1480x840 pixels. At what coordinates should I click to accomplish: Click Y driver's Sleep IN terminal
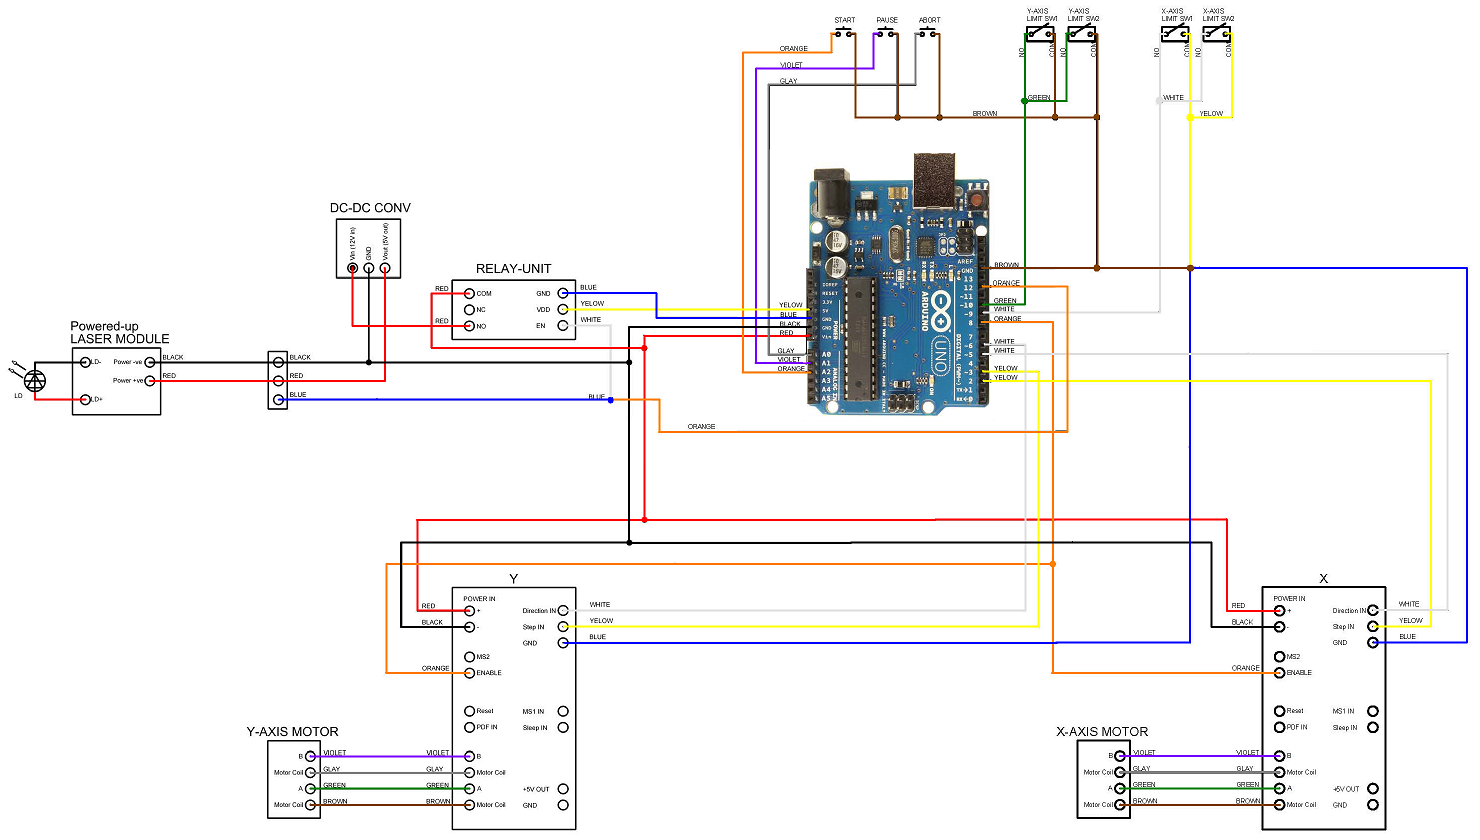click(563, 727)
